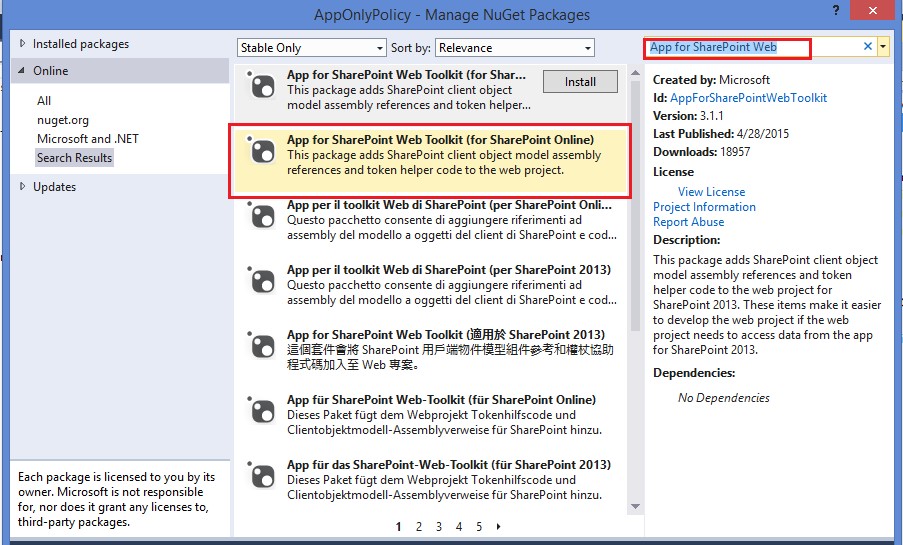Image resolution: width=903 pixels, height=545 pixels.
Task: Click the results list scrollbar thumb
Action: point(635,205)
